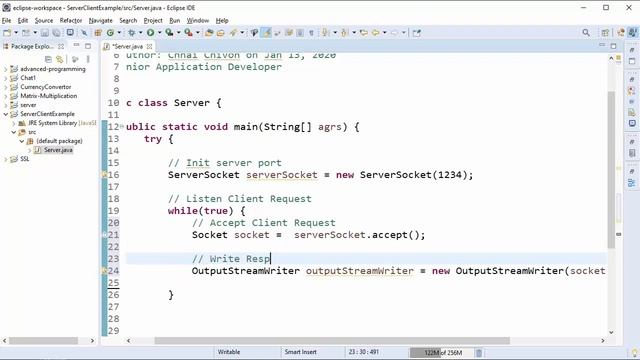Toggle code folding on line 12
This screenshot has width=640, height=360.
coord(122,126)
